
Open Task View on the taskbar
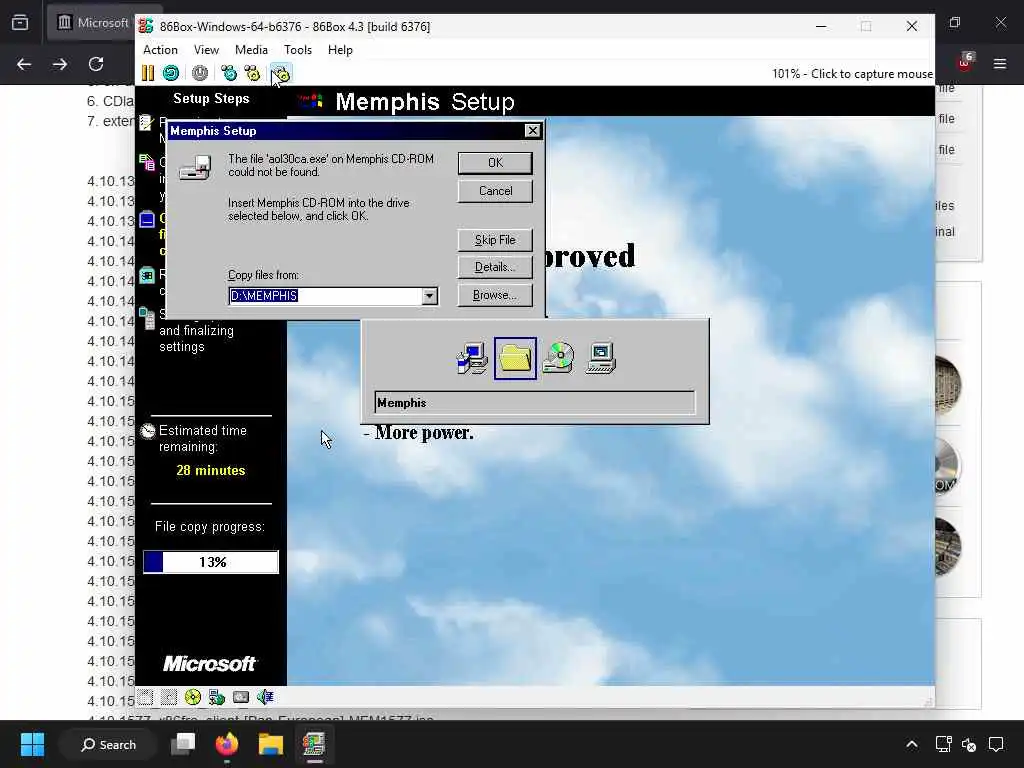click(183, 744)
